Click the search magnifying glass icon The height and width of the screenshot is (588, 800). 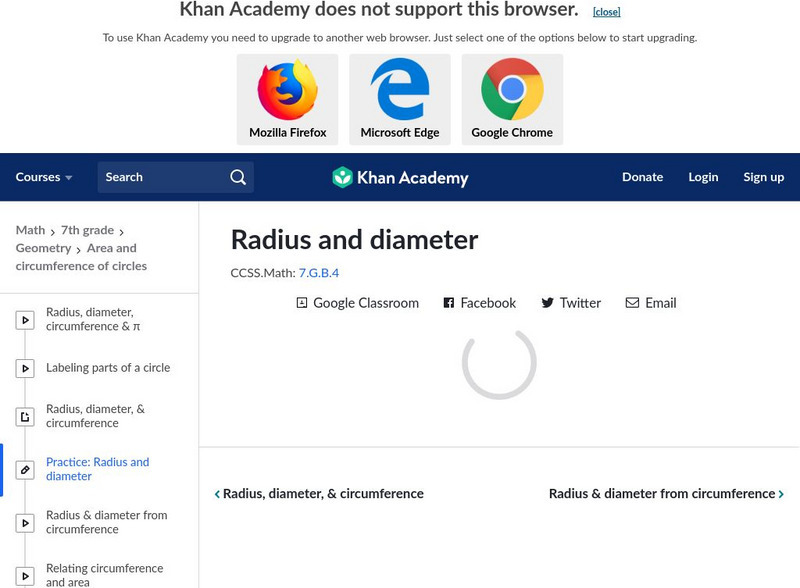tap(238, 177)
